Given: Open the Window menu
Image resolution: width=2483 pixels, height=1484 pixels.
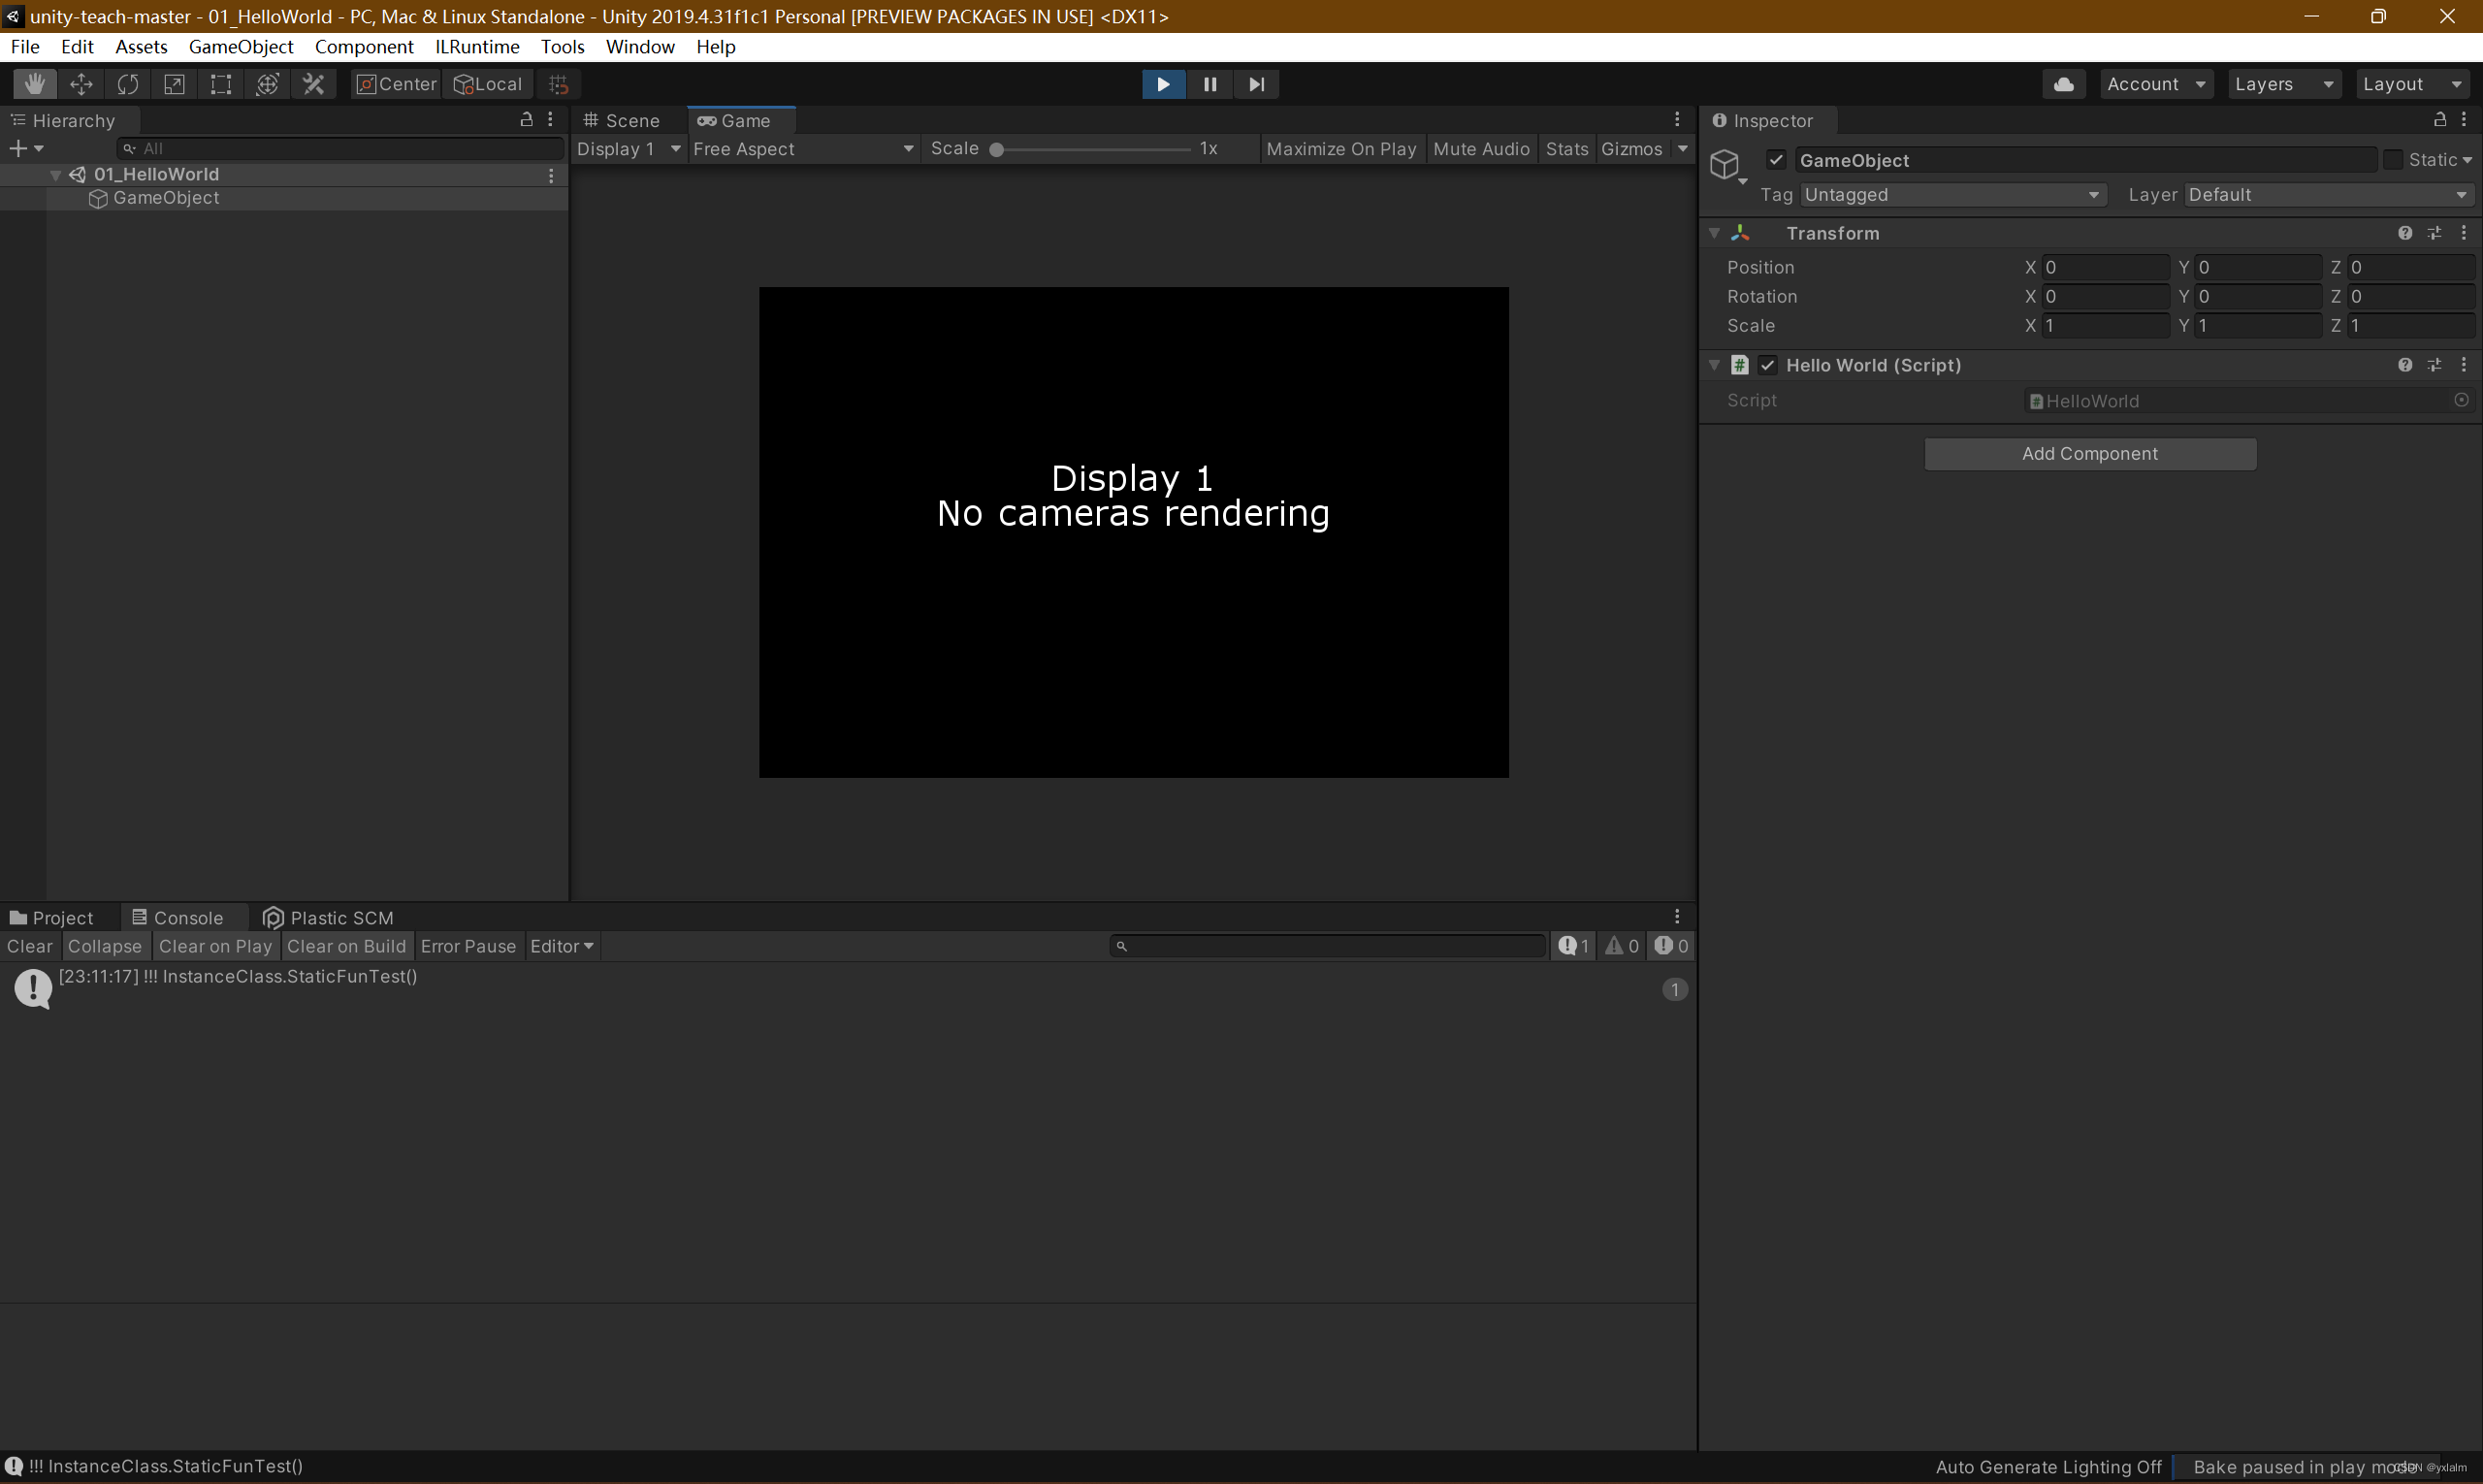Looking at the screenshot, I should coord(640,47).
